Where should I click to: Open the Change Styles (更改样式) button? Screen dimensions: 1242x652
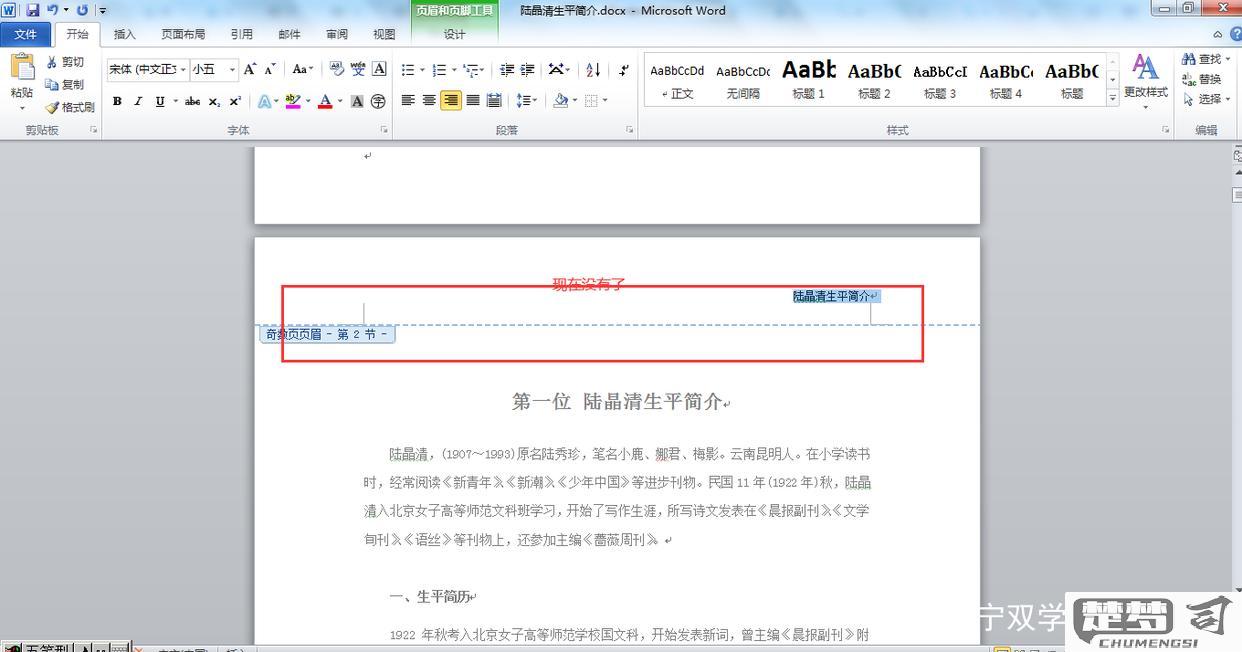pos(1145,79)
